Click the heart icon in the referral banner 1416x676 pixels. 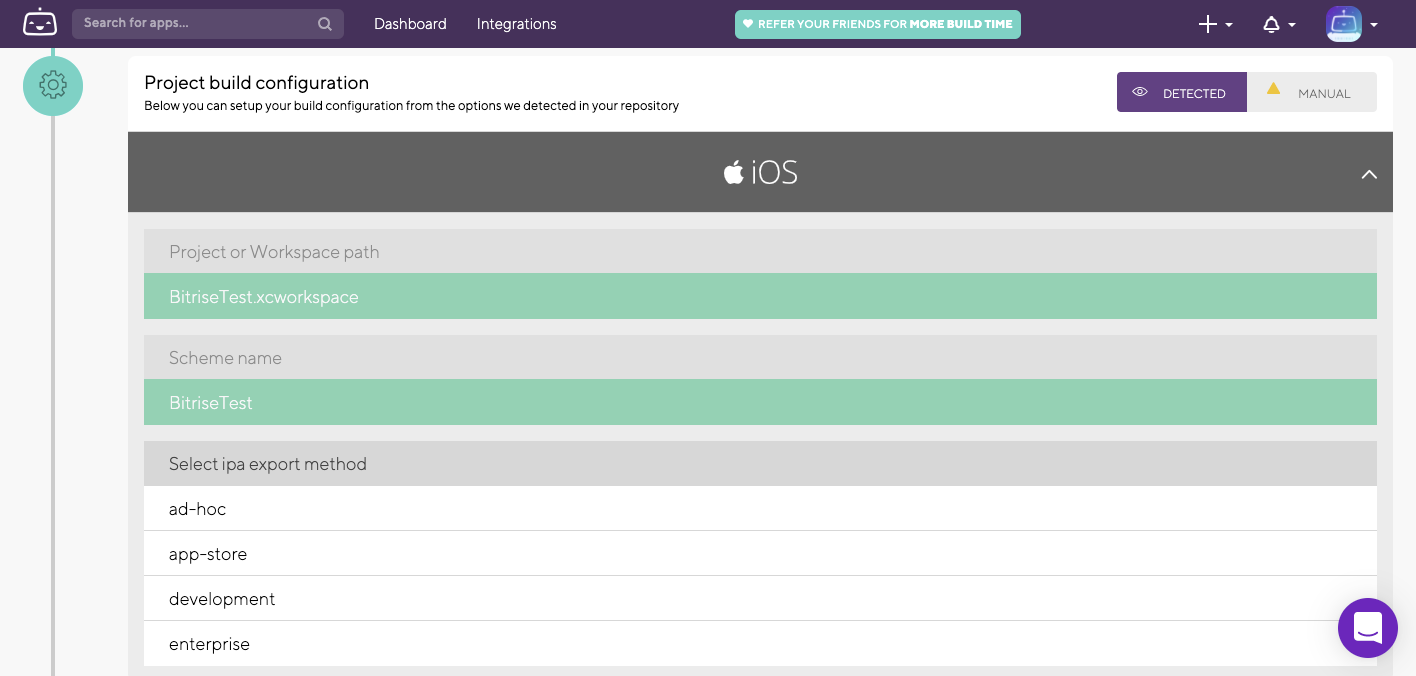(x=747, y=24)
